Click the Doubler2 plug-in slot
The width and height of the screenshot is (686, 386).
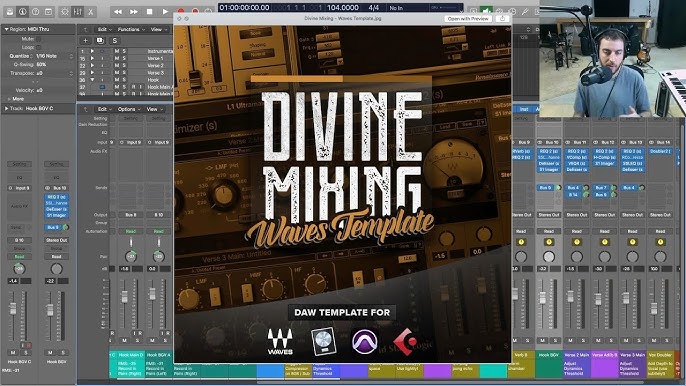[661, 151]
